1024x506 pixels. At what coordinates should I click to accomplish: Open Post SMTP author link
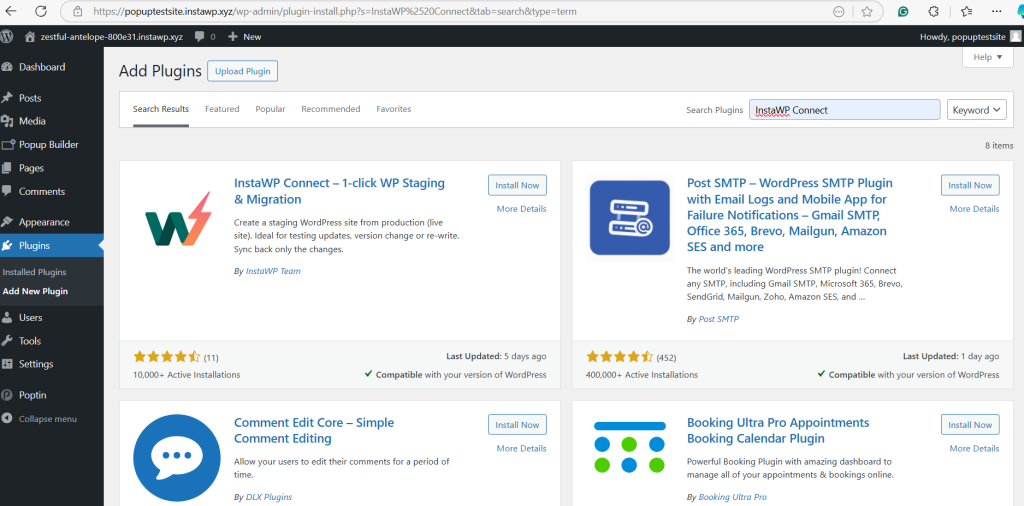coord(718,319)
